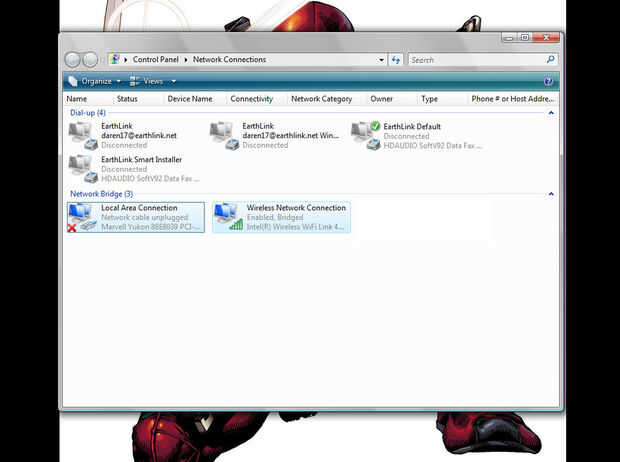This screenshot has height=462, width=620.
Task: Select the Local Area Connection icon
Action: [83, 217]
